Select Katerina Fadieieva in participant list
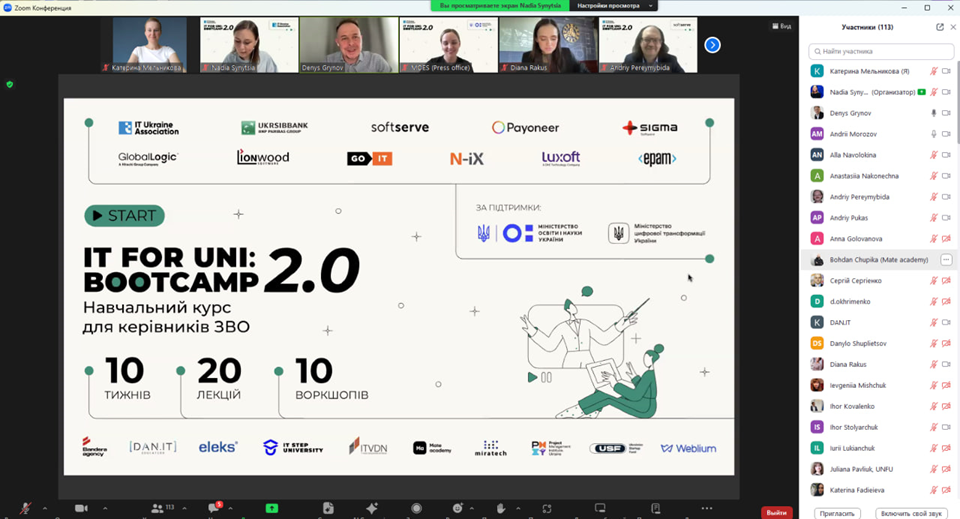 (x=879, y=490)
